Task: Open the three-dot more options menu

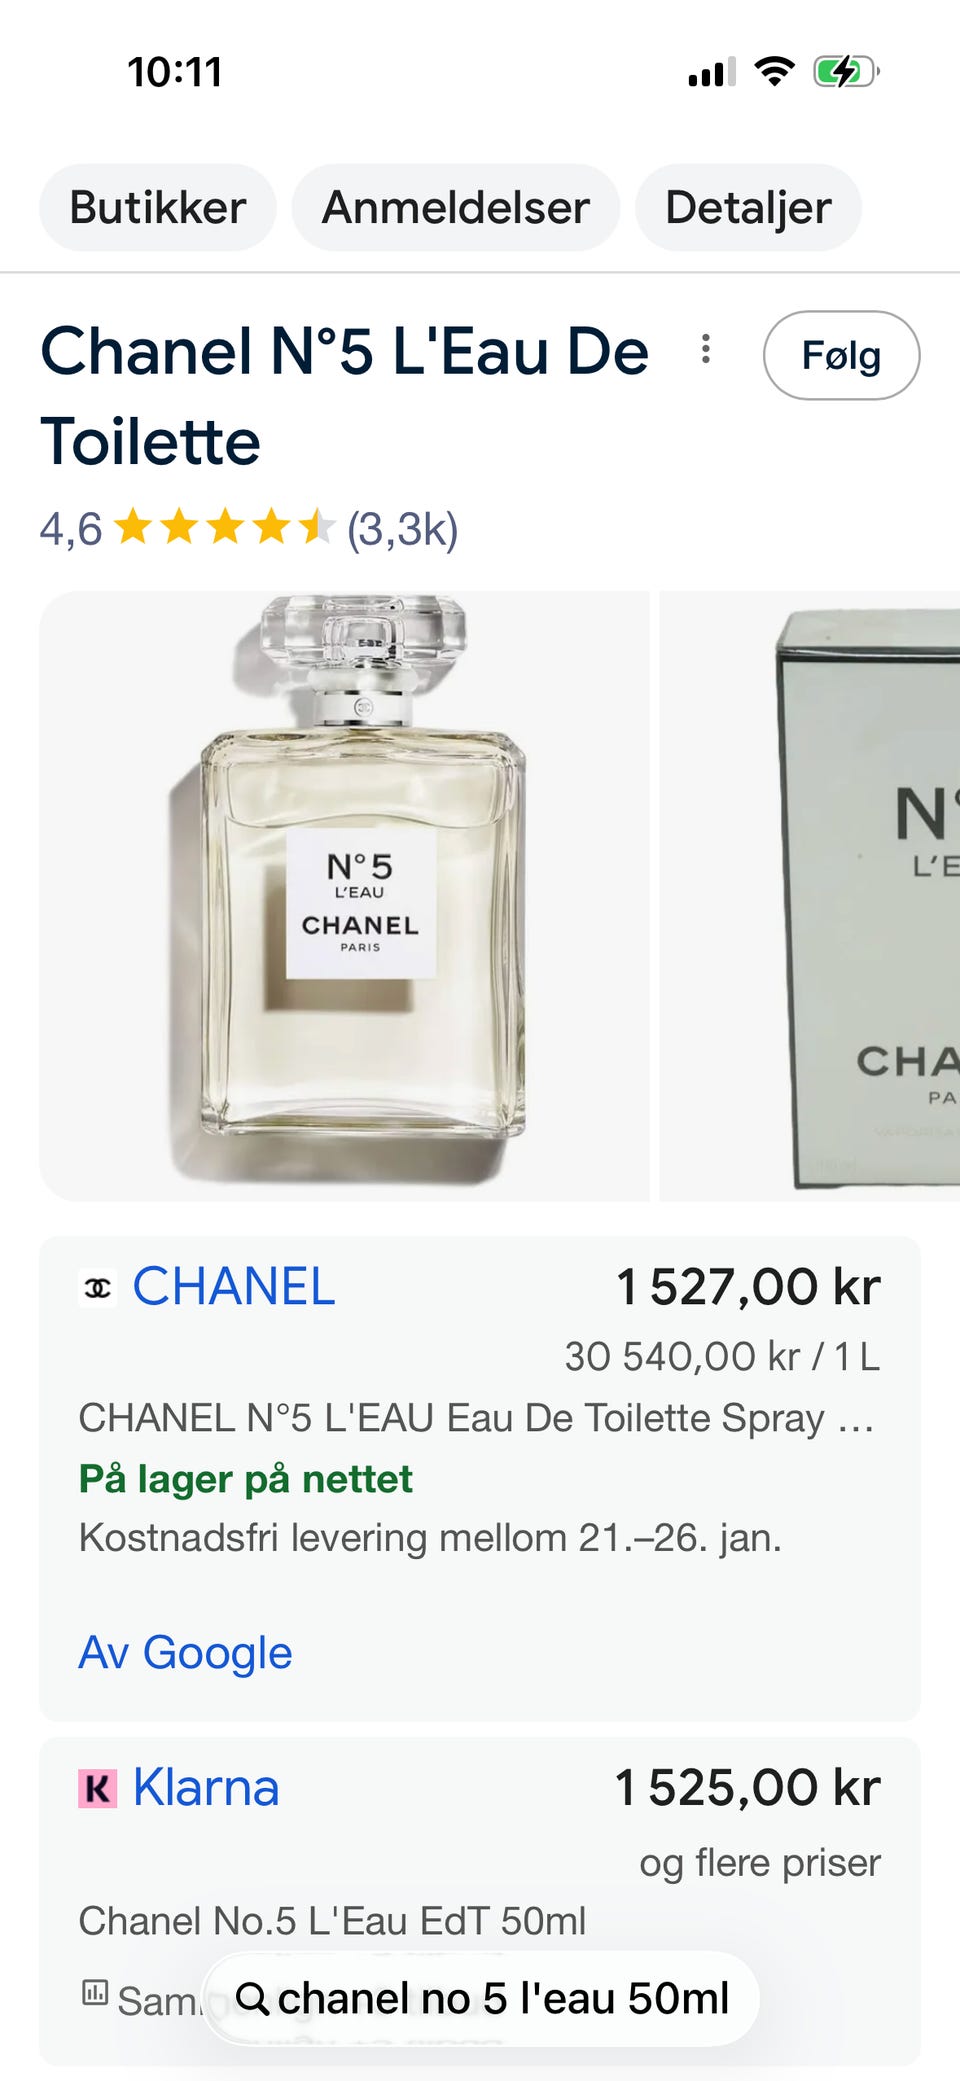Action: (706, 349)
